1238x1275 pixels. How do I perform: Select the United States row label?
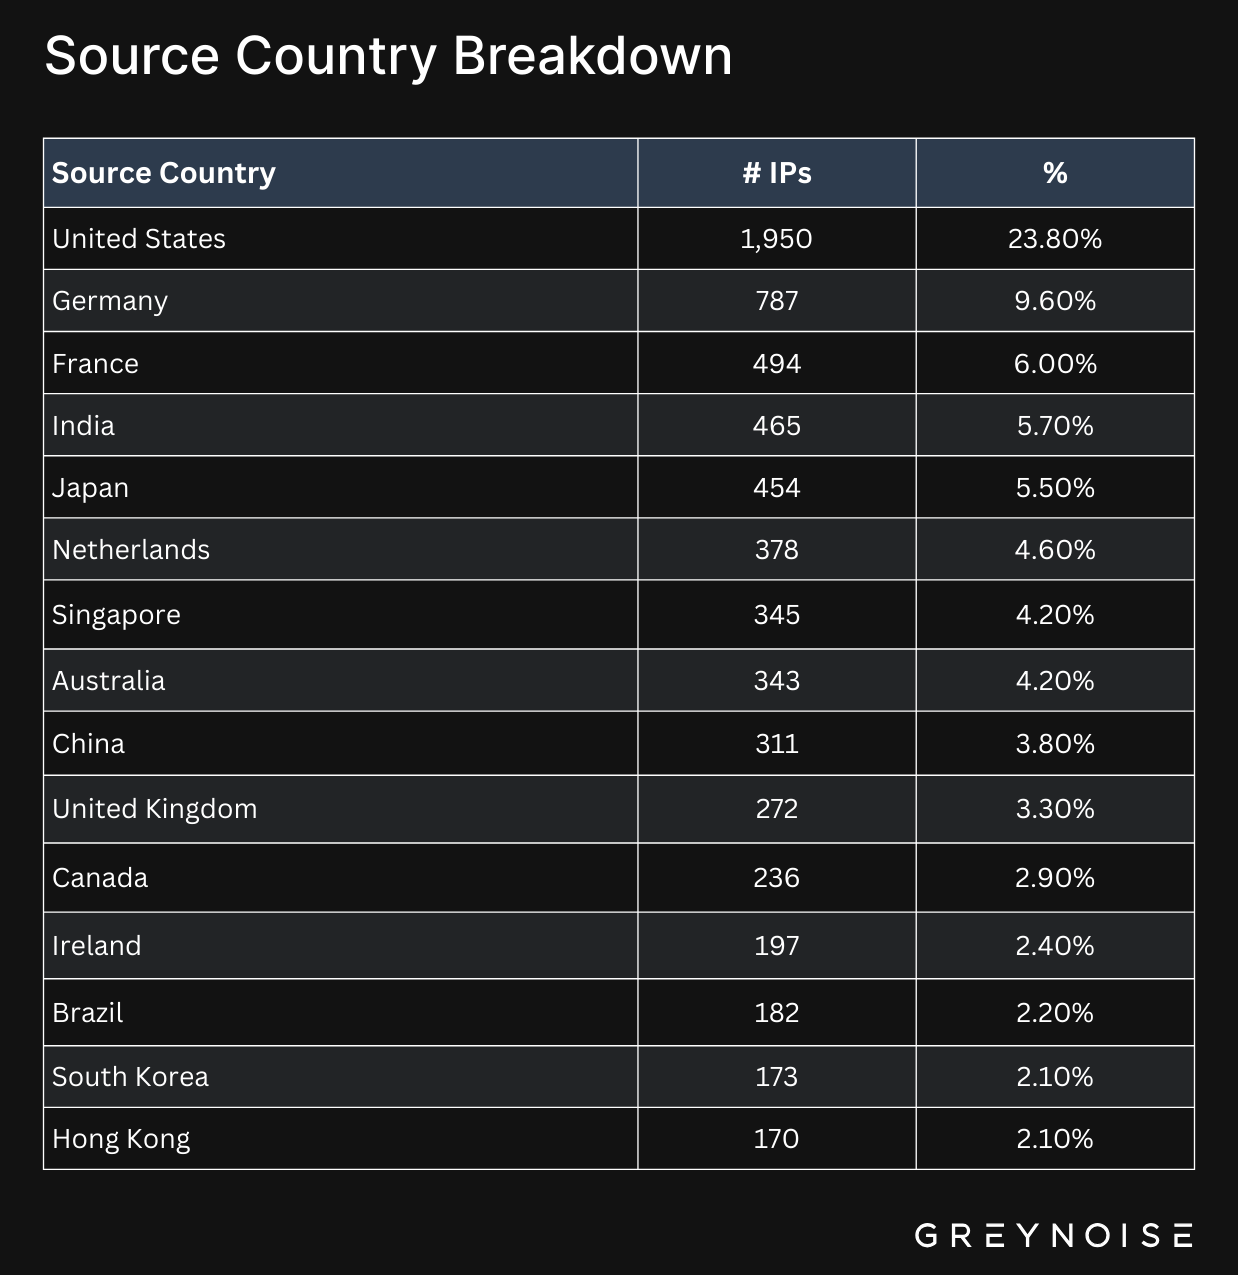[139, 239]
